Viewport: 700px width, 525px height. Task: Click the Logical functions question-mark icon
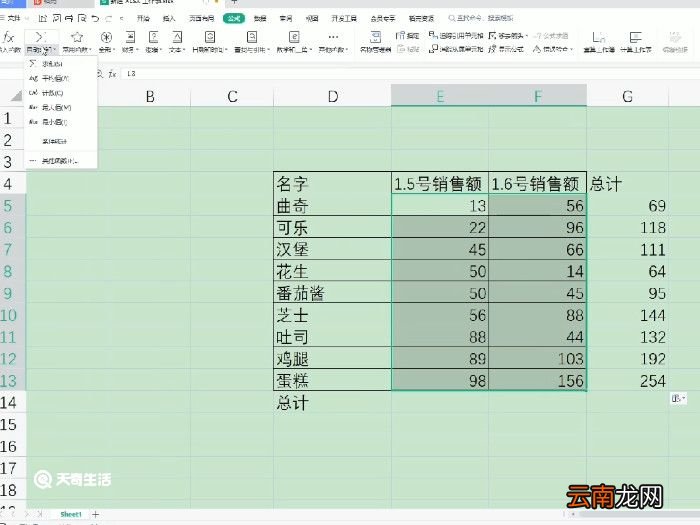point(154,37)
